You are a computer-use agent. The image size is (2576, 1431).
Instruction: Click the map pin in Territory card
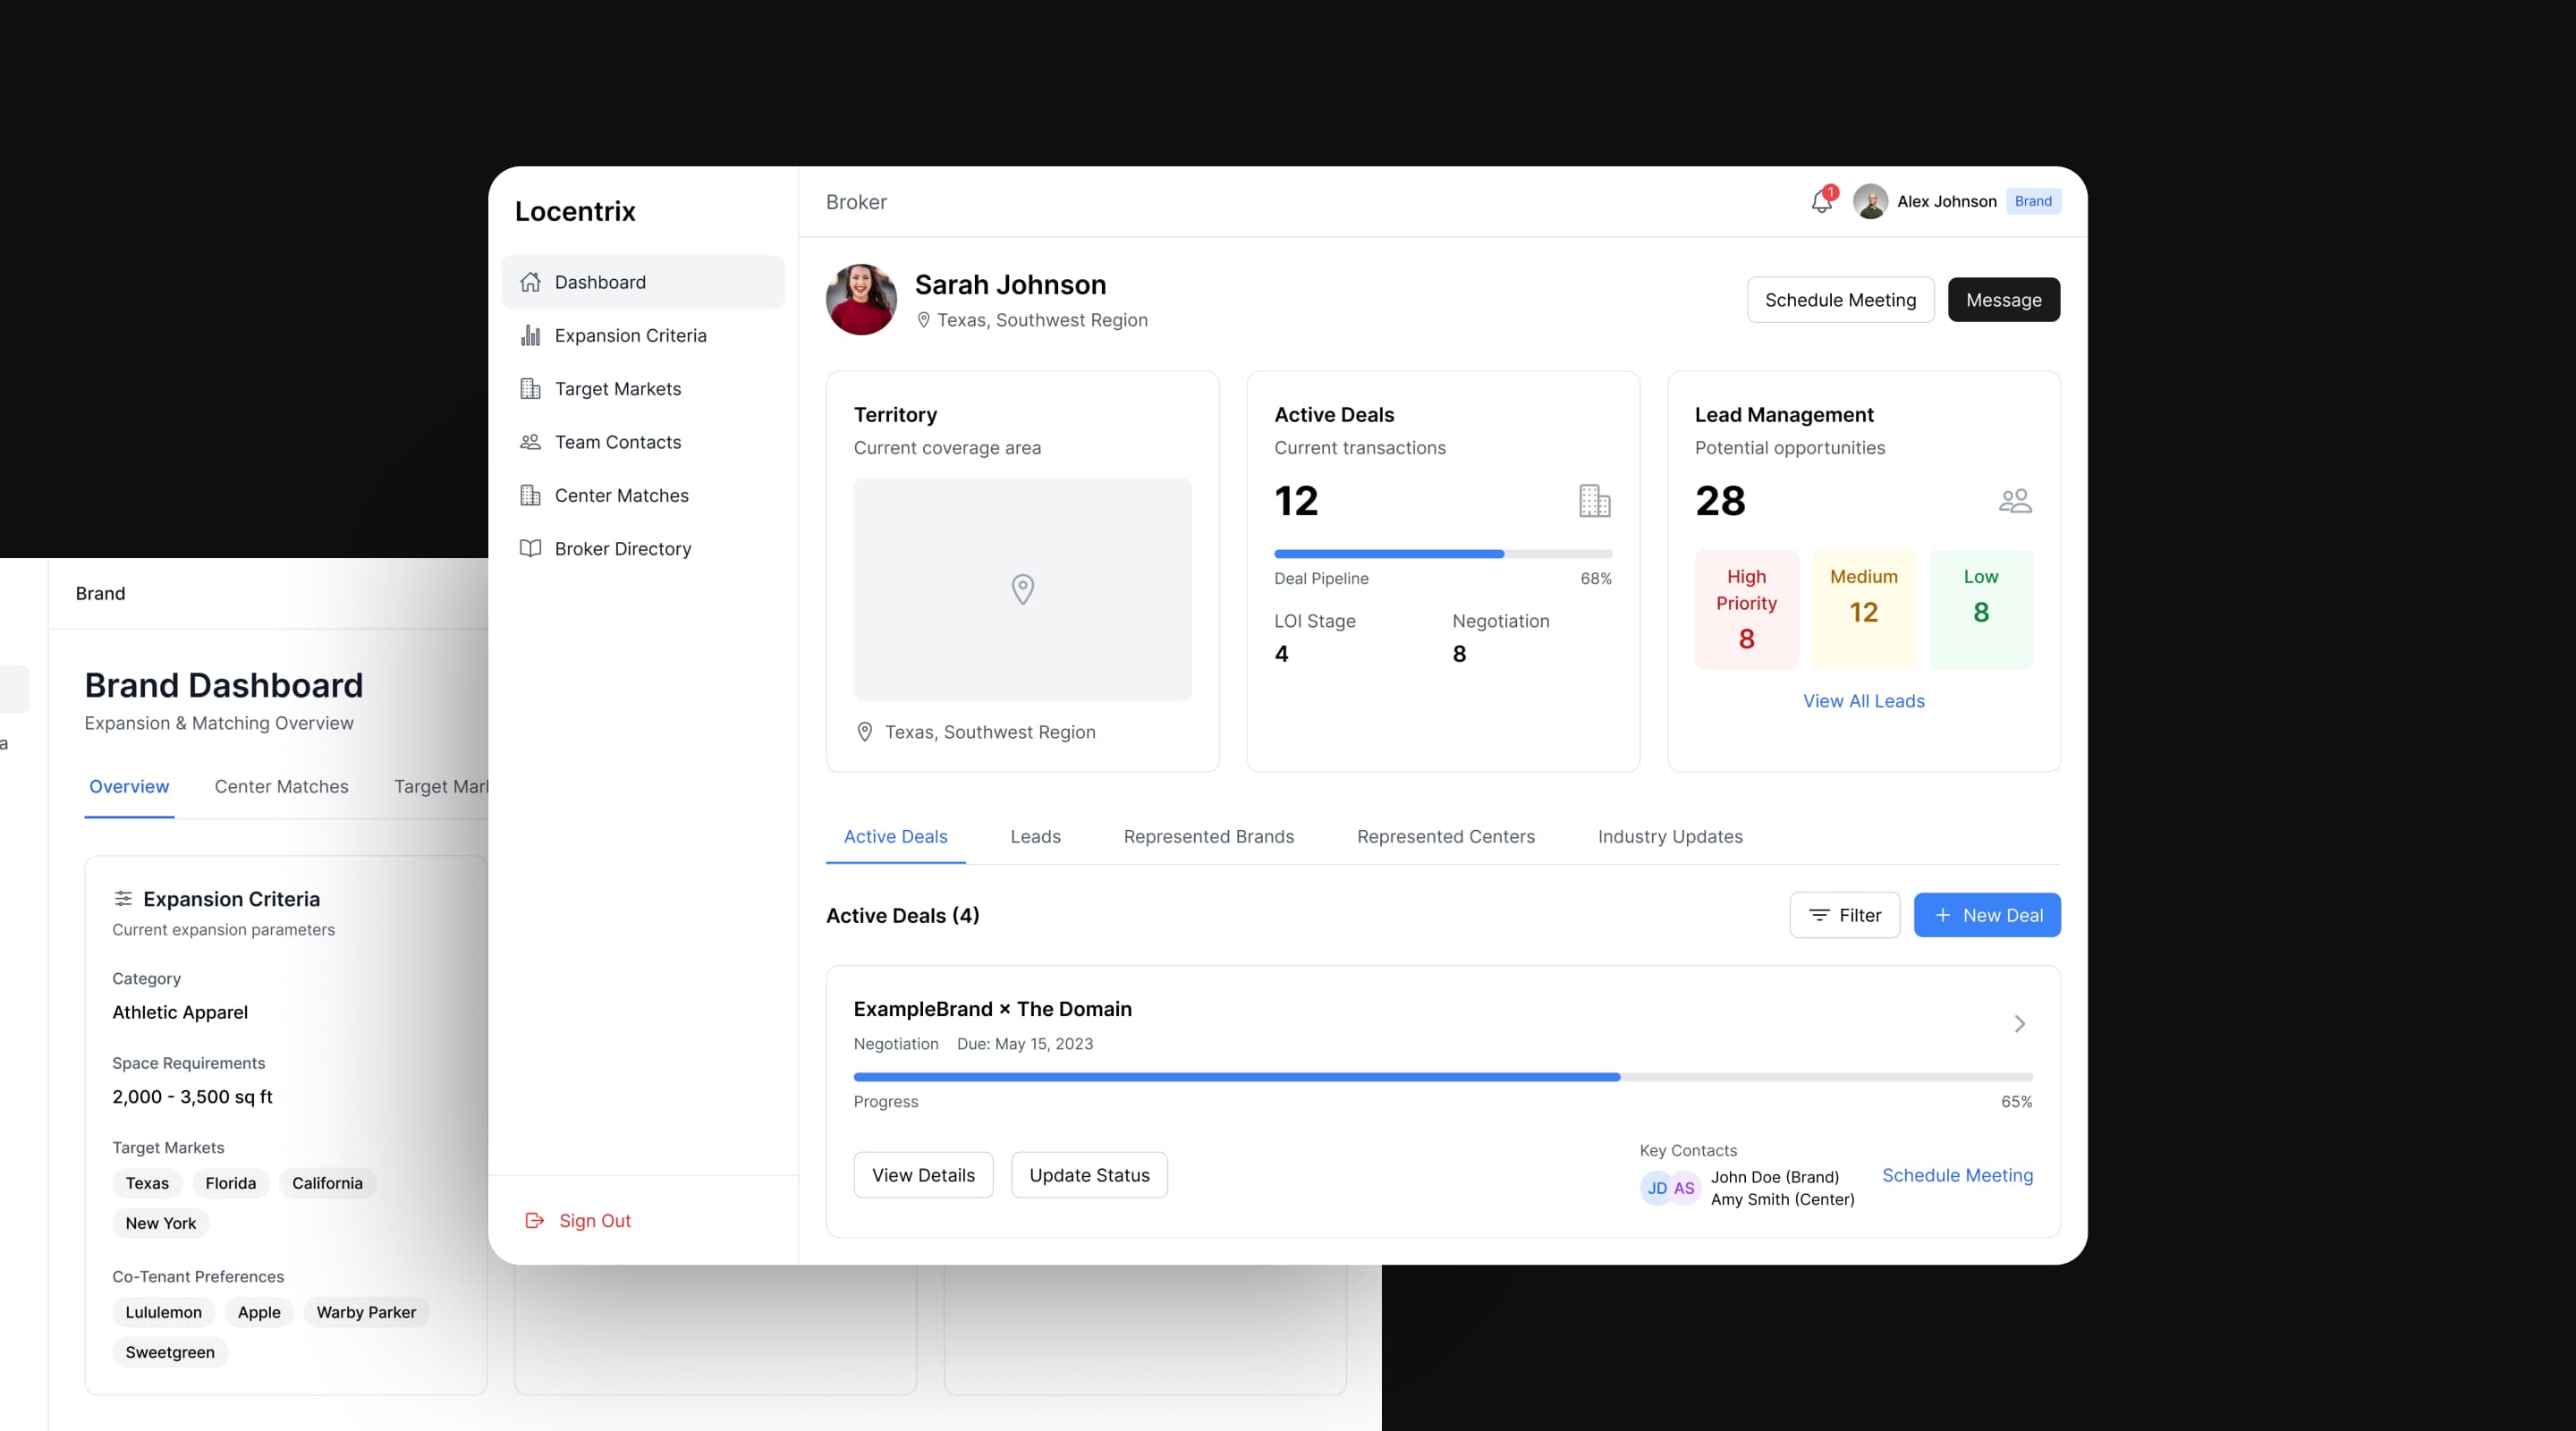[1022, 589]
